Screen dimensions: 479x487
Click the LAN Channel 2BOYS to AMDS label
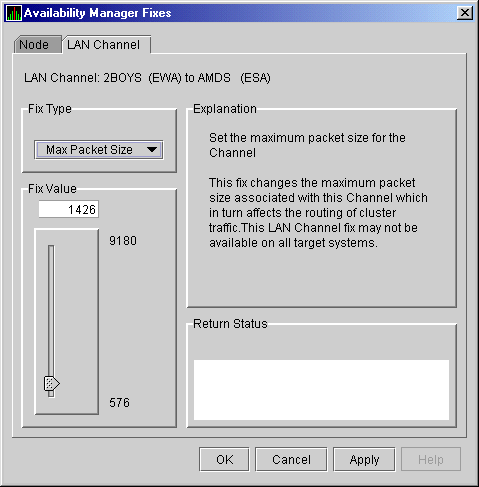[x=147, y=78]
